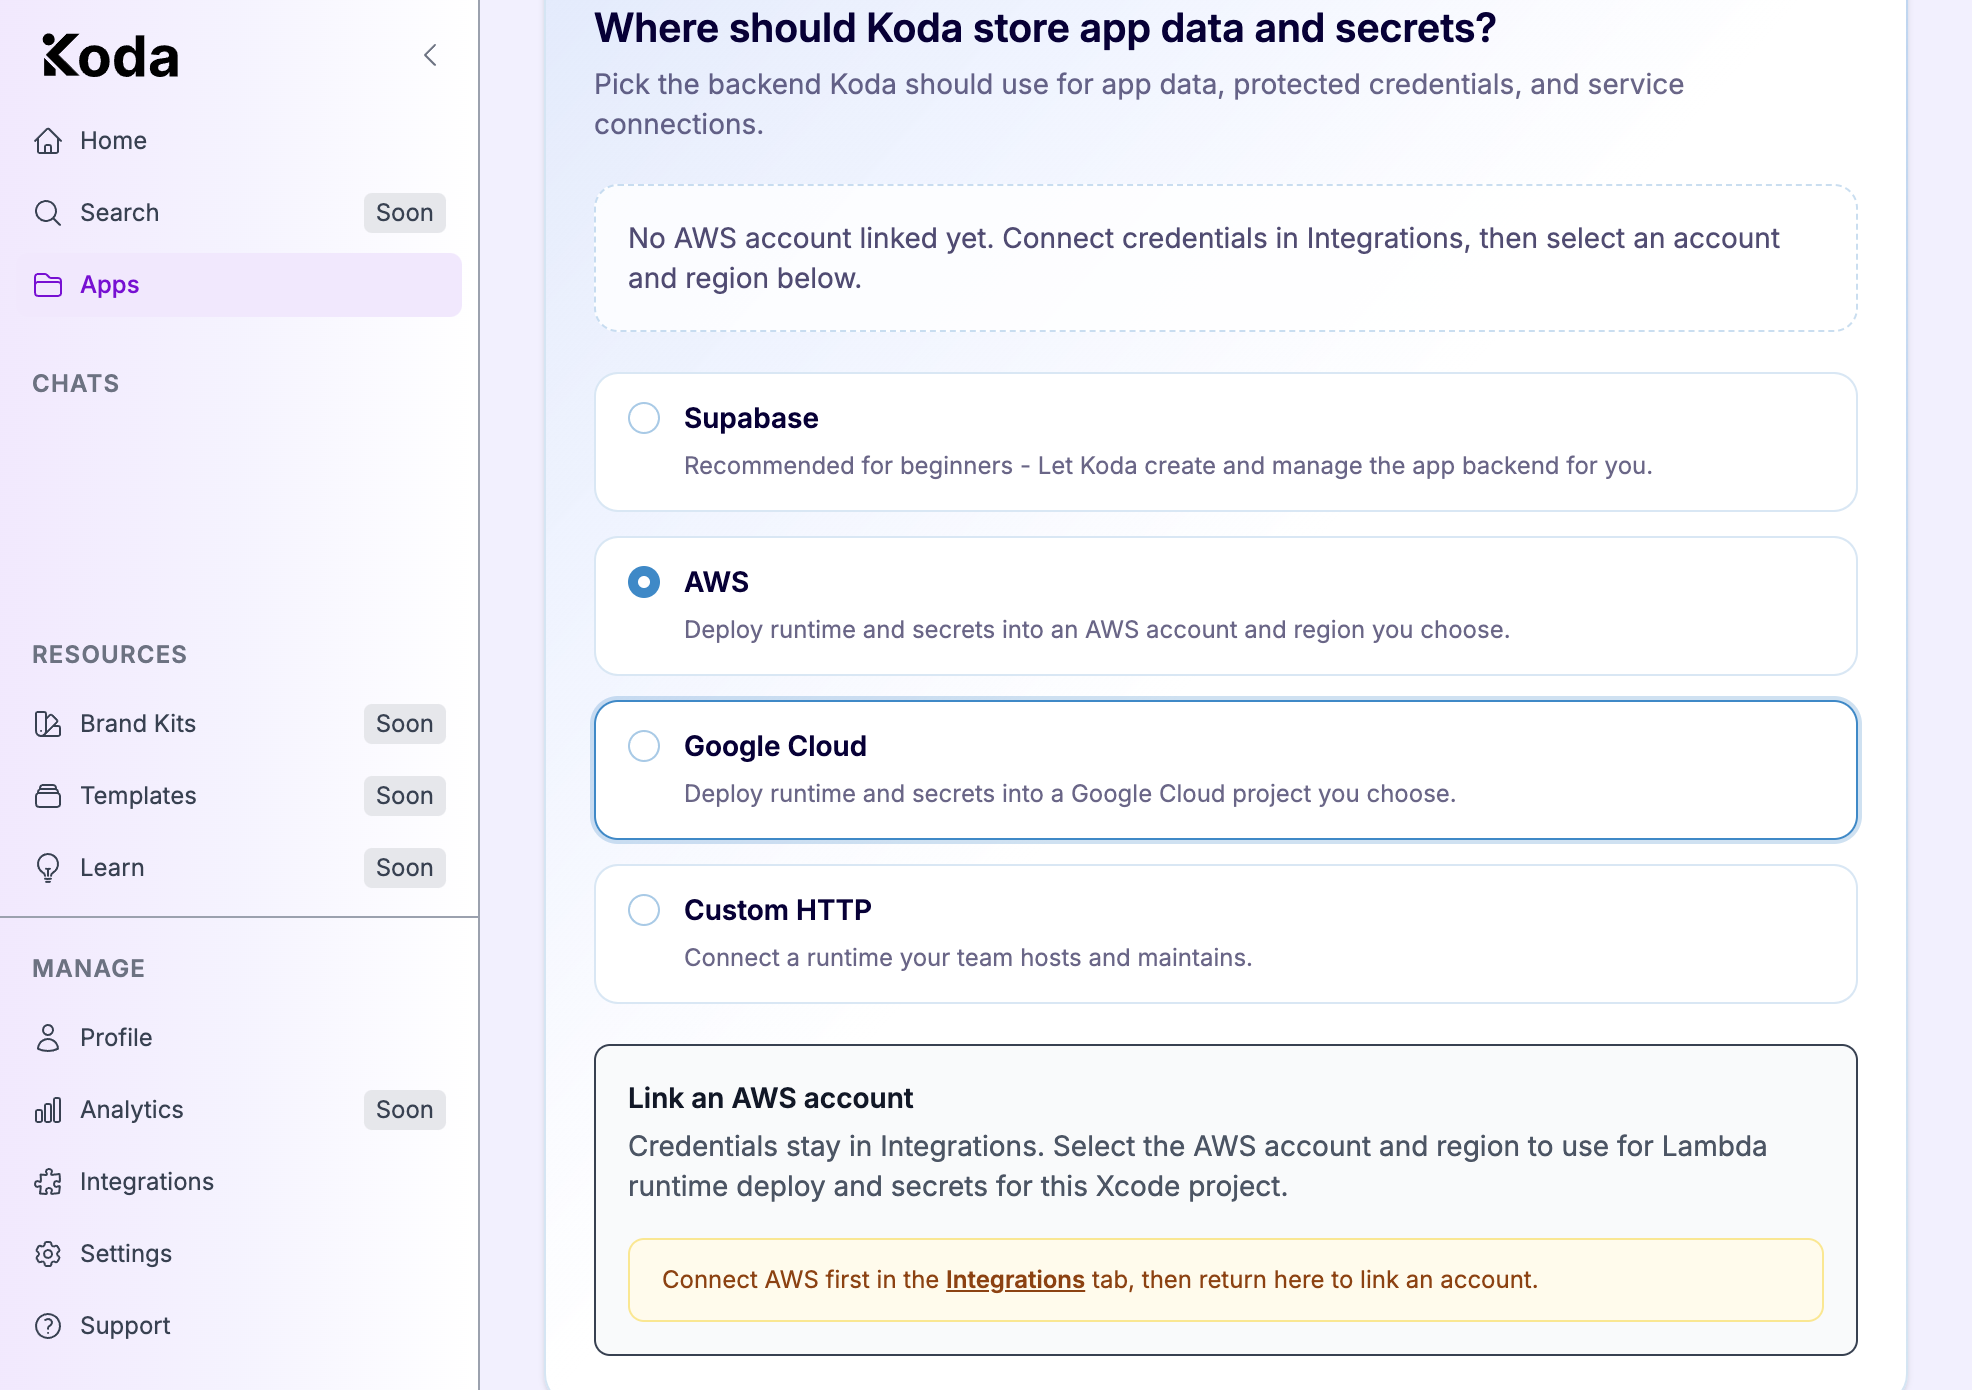
Task: Click the Settings gear icon
Action: pyautogui.click(x=48, y=1254)
